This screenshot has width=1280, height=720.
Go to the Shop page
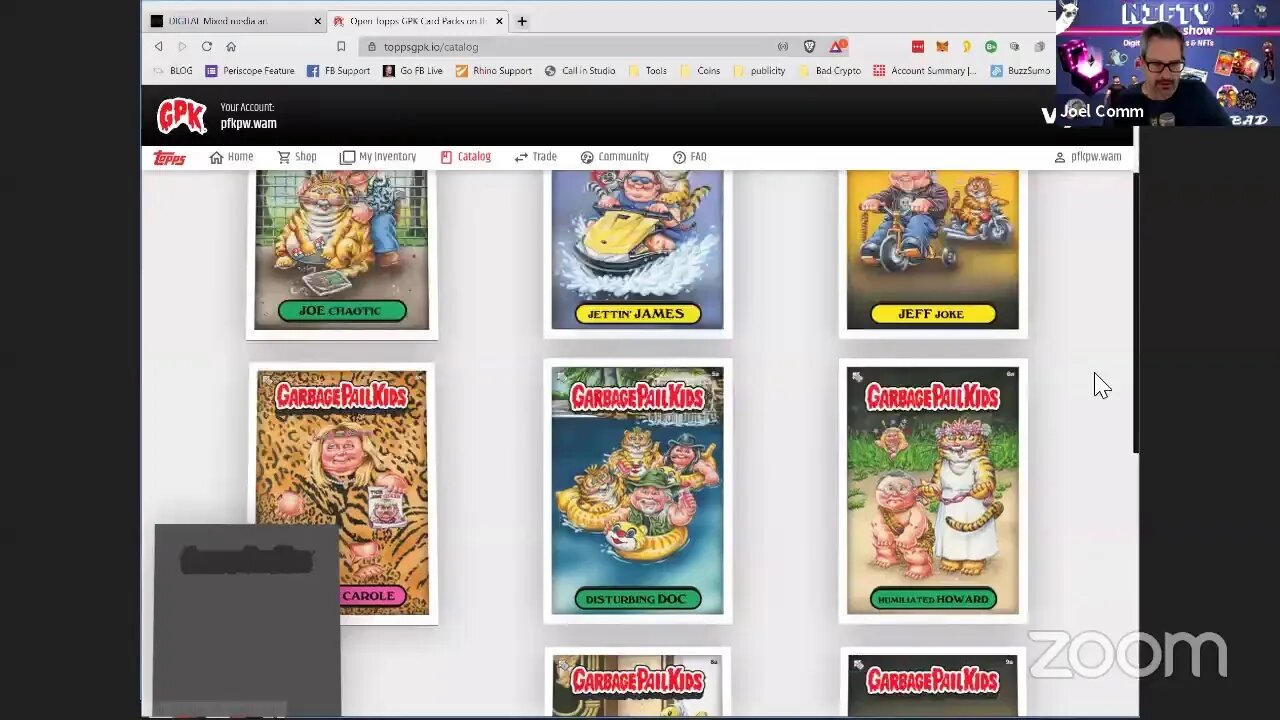click(x=297, y=157)
